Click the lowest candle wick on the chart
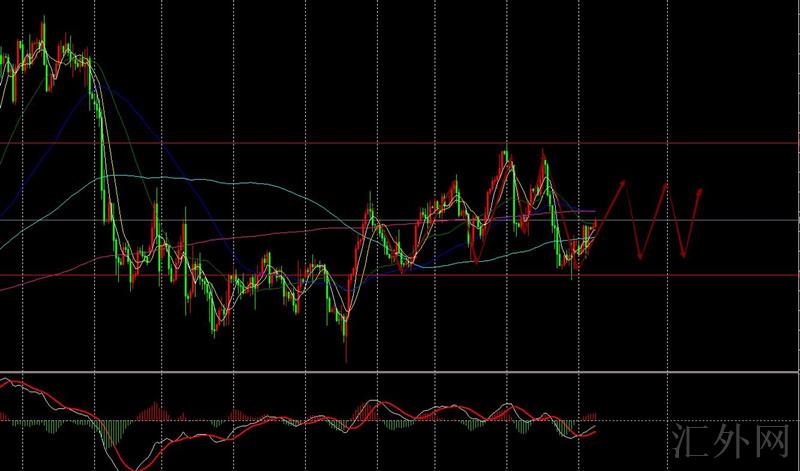Screen dimensions: 800x471 point(345,358)
